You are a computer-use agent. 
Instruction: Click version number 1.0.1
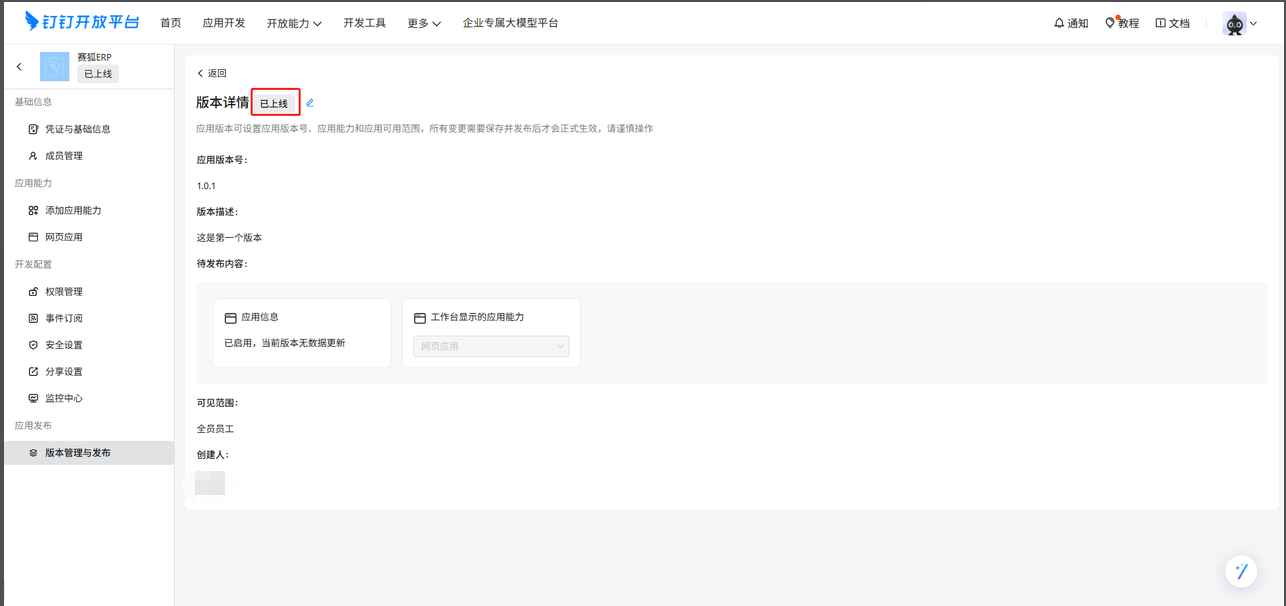[x=206, y=186]
